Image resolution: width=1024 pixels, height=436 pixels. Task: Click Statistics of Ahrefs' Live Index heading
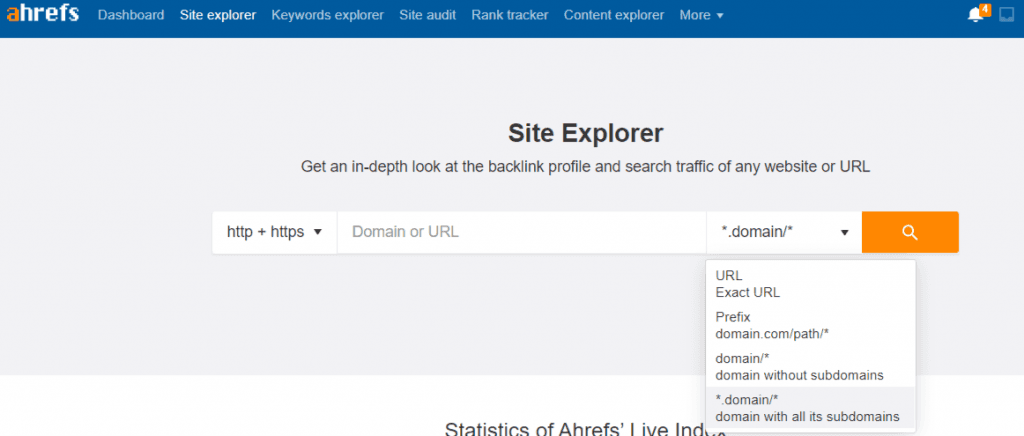pyautogui.click(x=585, y=429)
